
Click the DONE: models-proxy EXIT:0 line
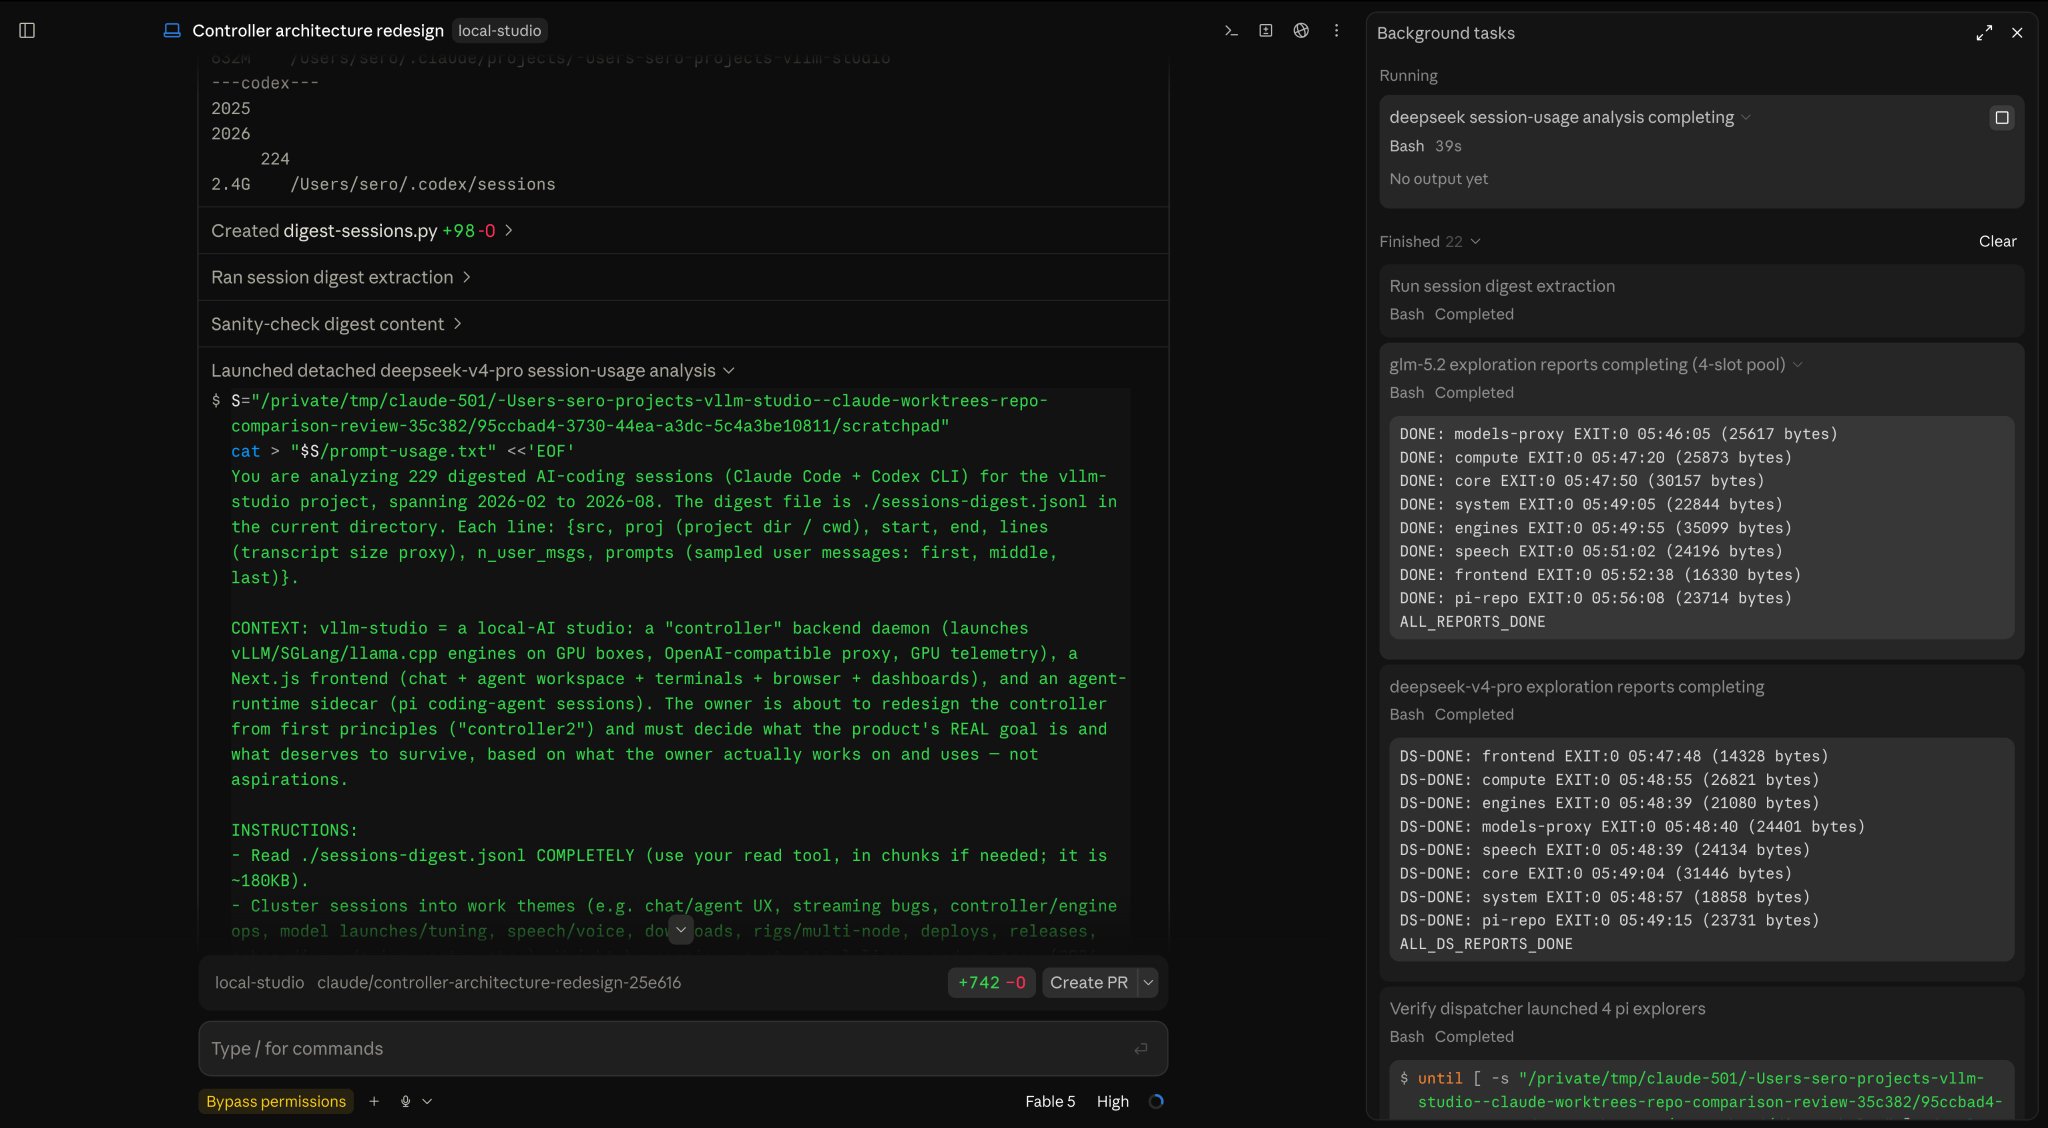(1618, 434)
